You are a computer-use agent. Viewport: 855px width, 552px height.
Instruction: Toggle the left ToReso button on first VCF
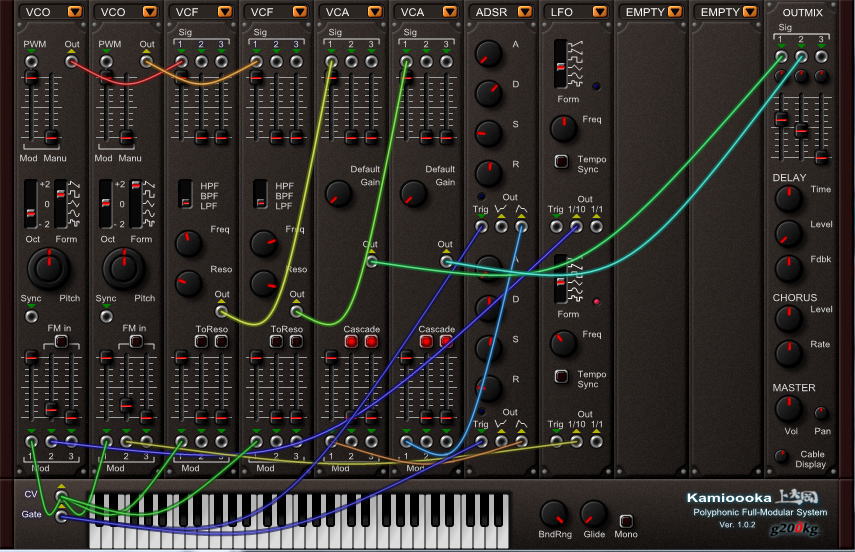click(201, 341)
